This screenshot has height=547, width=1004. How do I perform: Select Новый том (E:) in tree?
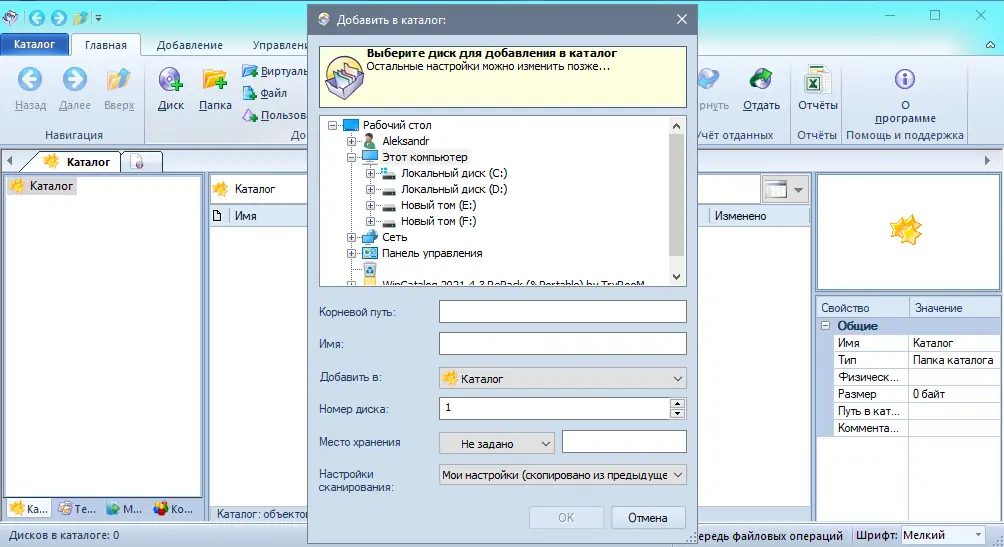coord(438,205)
